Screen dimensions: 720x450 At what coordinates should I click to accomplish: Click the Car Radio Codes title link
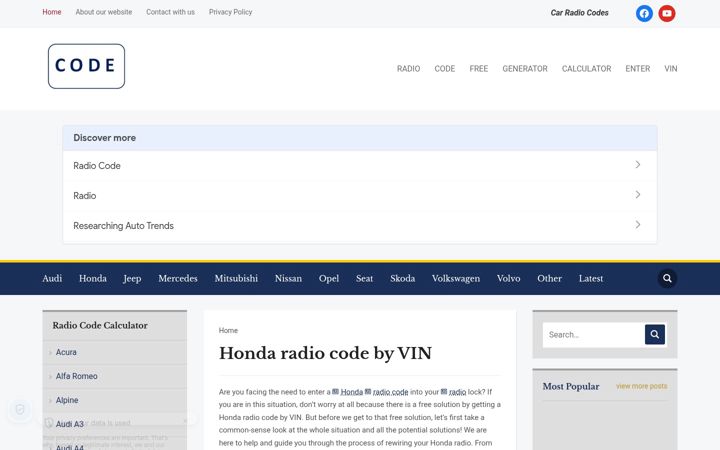click(579, 13)
